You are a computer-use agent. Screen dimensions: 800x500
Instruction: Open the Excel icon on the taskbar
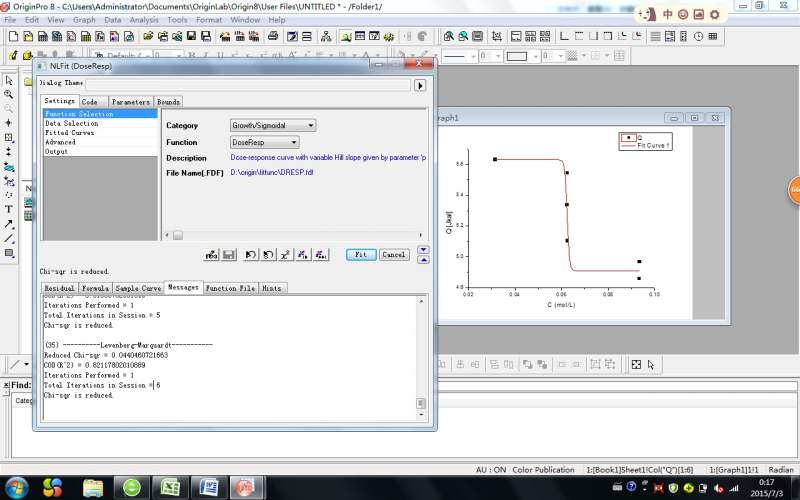(x=170, y=488)
